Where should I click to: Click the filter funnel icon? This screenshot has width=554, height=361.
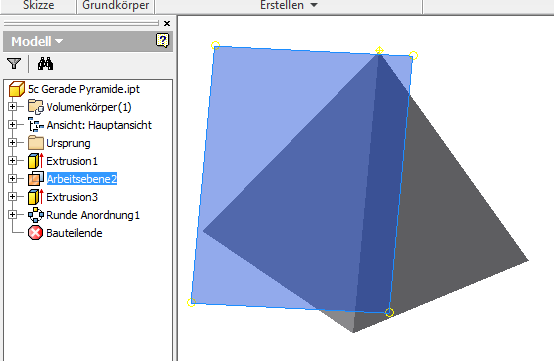14,64
